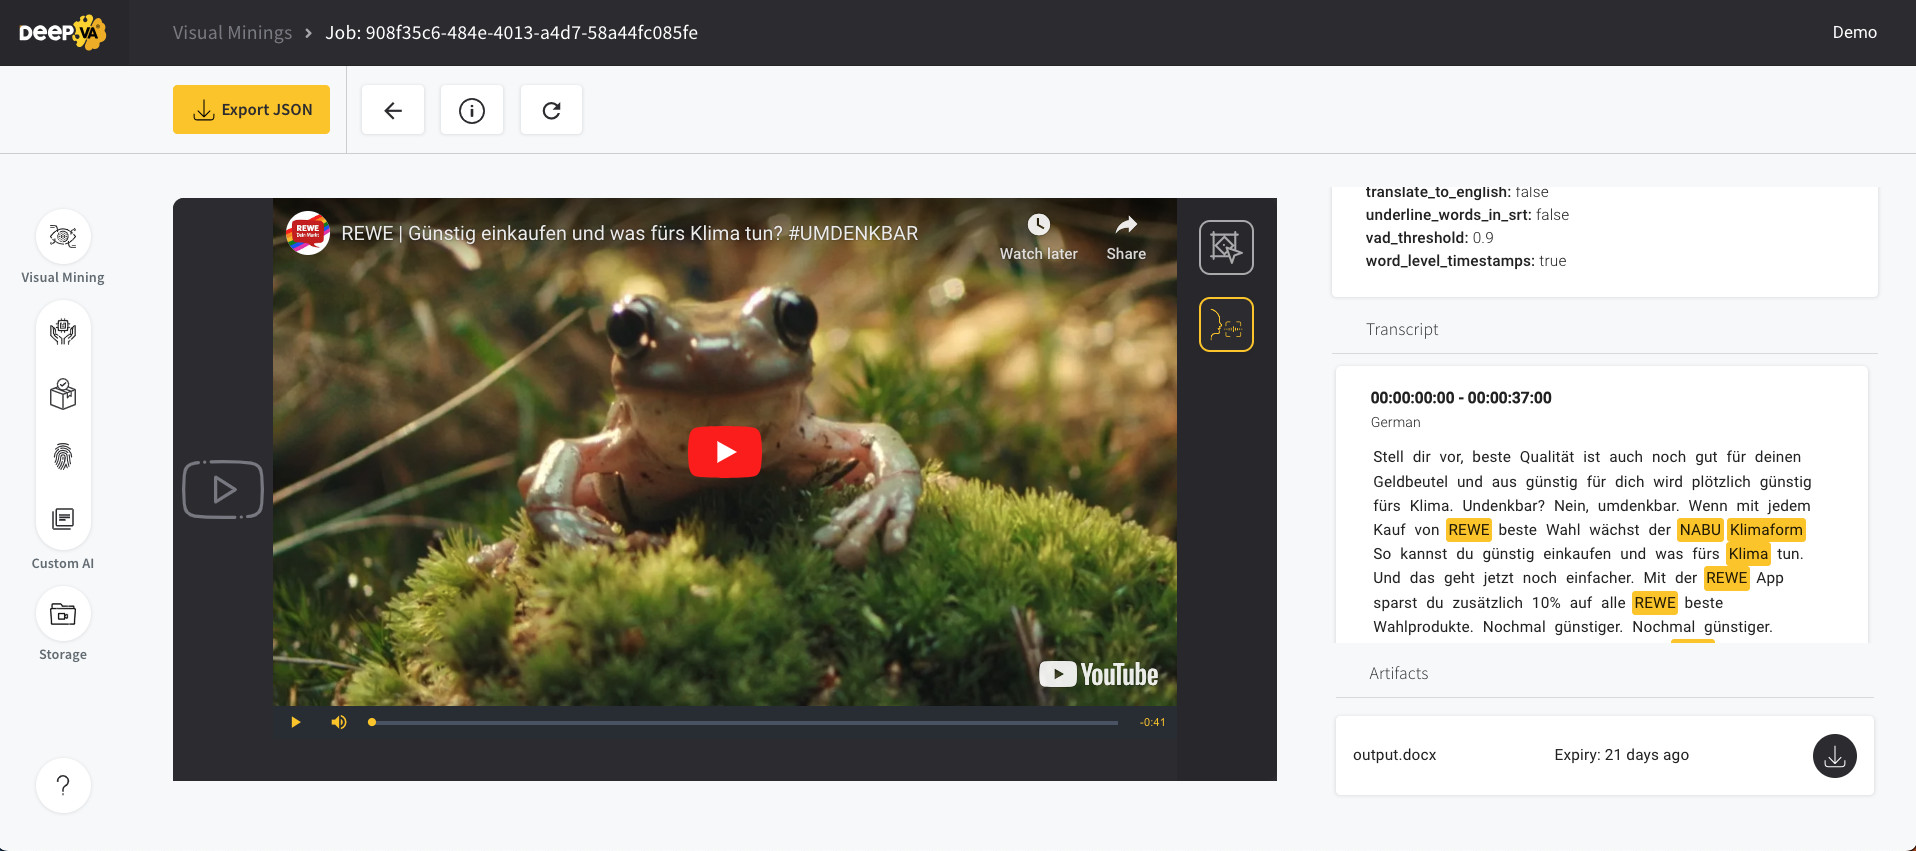Click the output.docx file name
This screenshot has width=1916, height=851.
1394,755
